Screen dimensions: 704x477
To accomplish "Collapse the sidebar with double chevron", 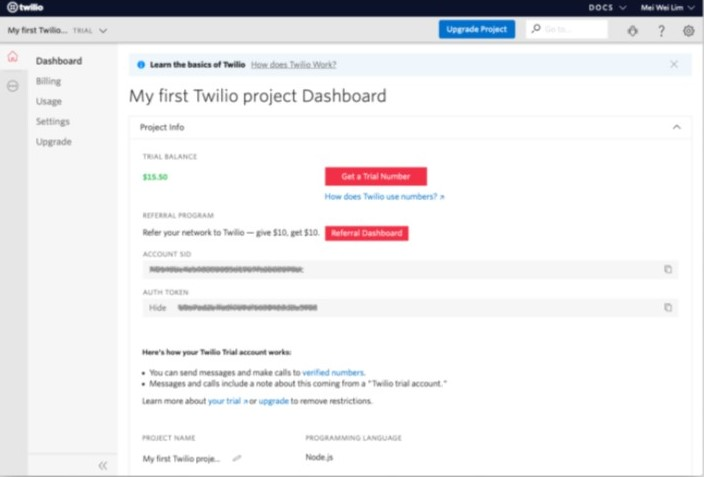I will coord(103,465).
